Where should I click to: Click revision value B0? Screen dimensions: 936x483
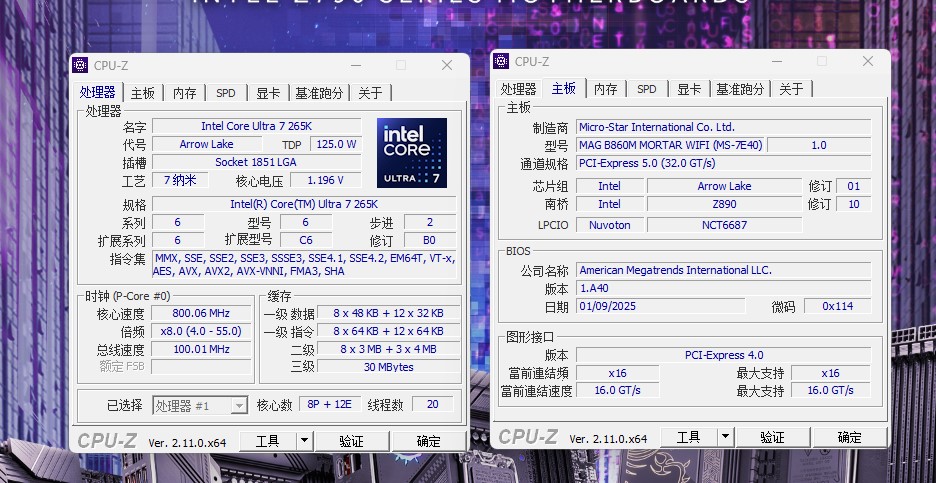pos(430,240)
